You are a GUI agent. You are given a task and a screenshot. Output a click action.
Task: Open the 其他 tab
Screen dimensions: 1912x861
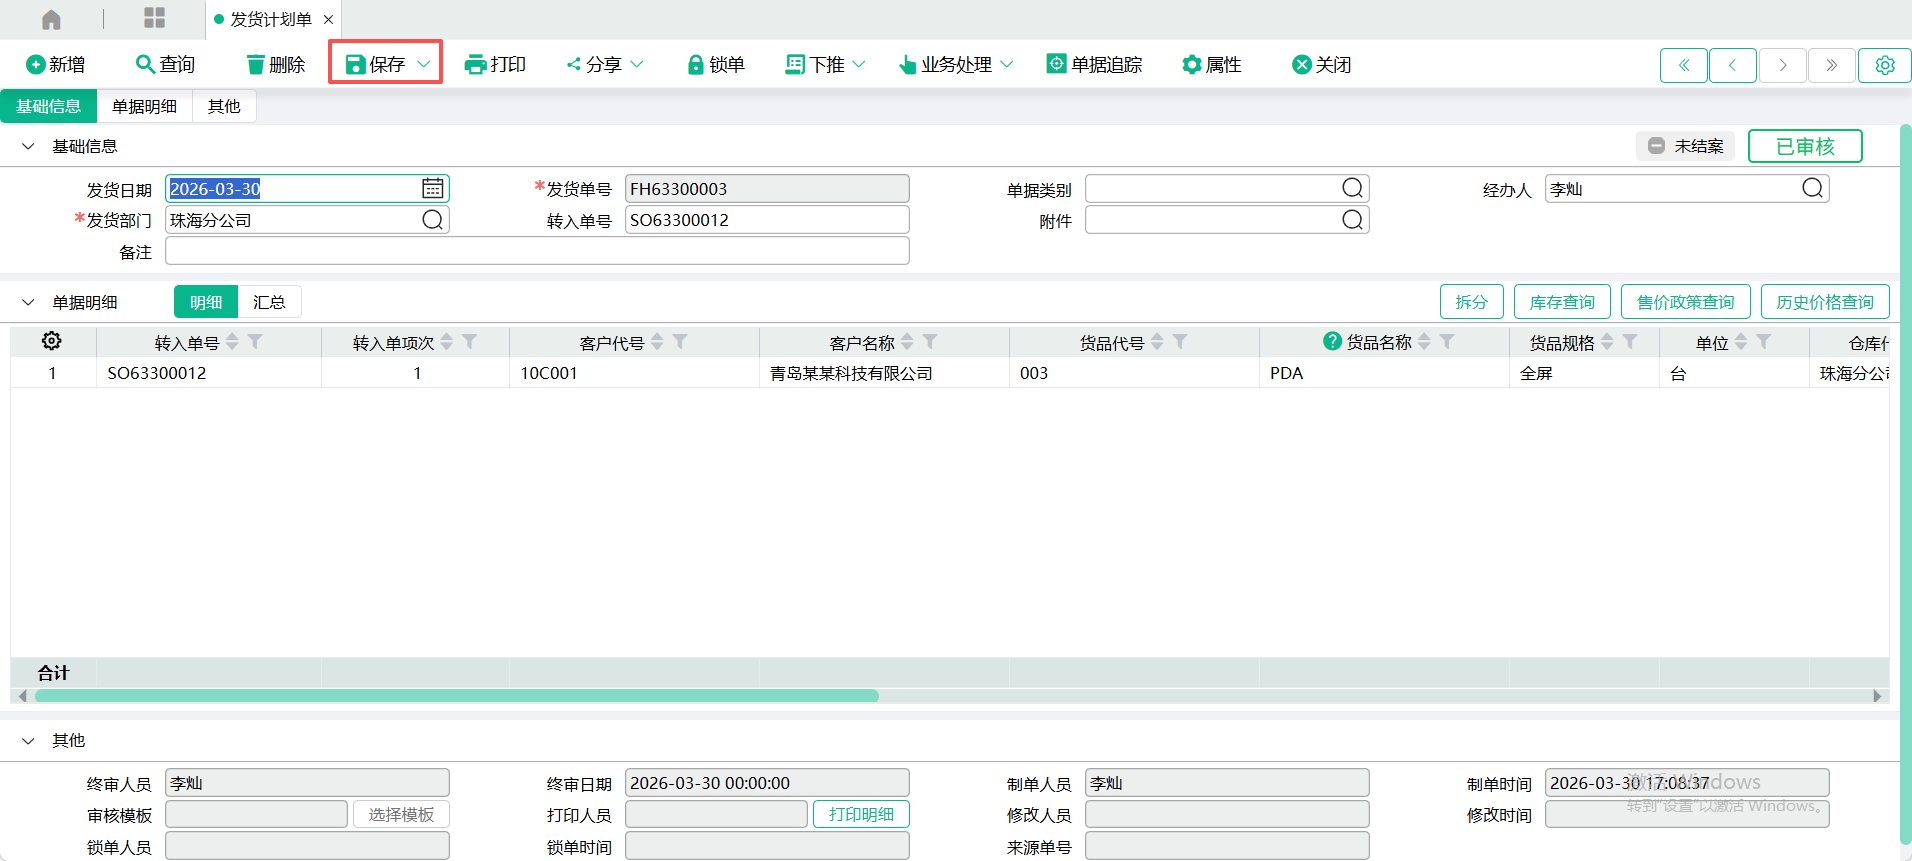[224, 106]
